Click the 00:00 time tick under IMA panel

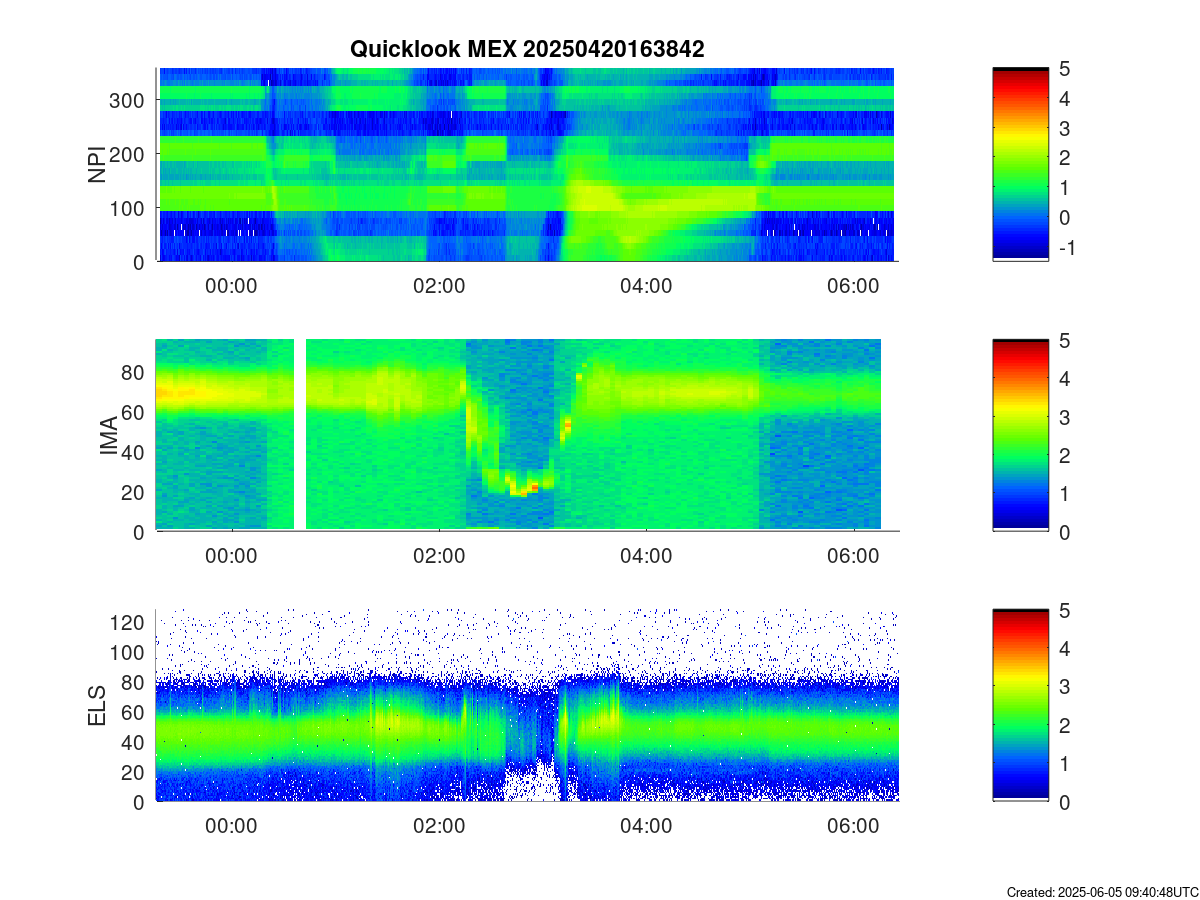coord(231,555)
